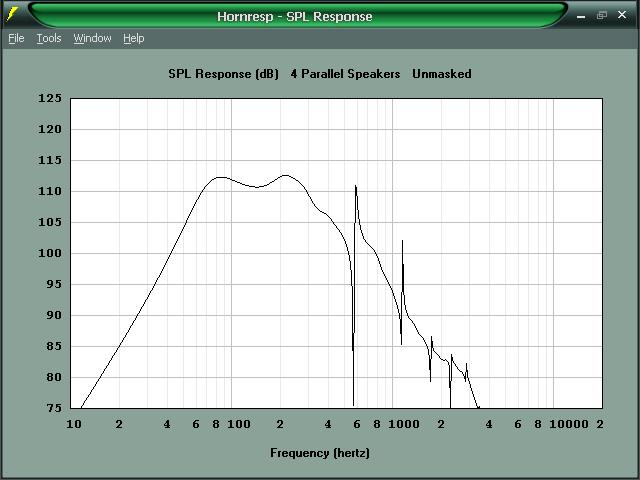Viewport: 640px width, 480px height.
Task: Click the '4 Parallel Speakers' label
Action: tap(345, 74)
